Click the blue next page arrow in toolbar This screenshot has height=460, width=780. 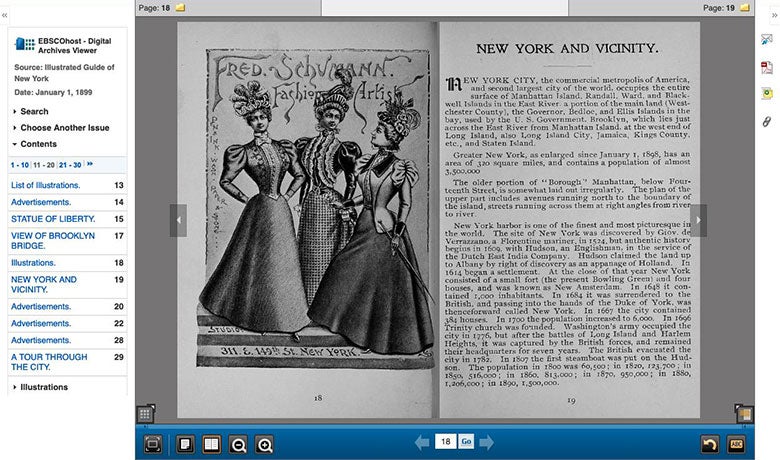coord(487,442)
